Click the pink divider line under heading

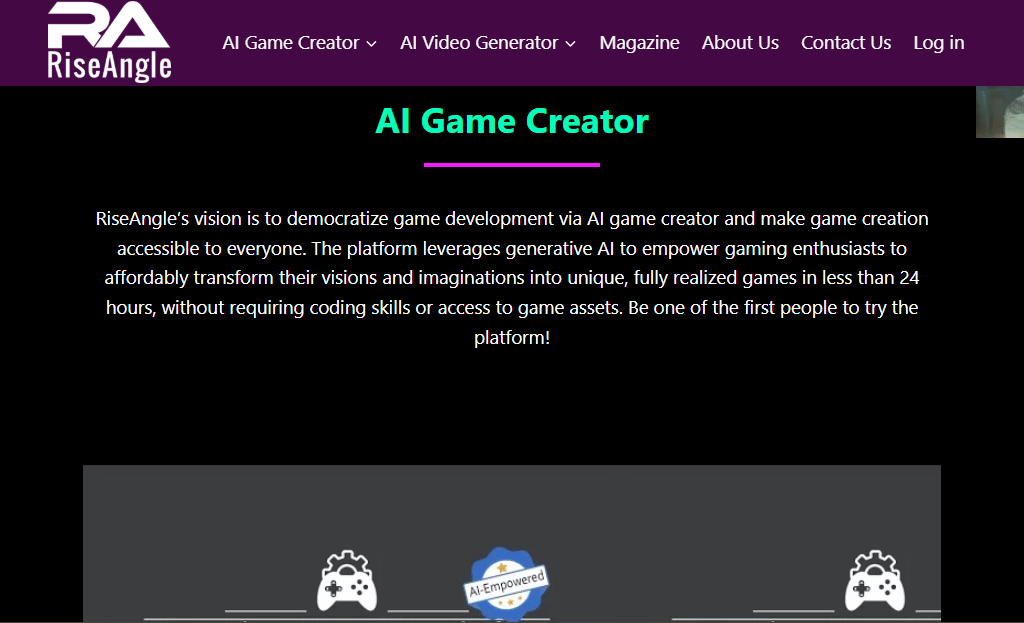tap(512, 165)
